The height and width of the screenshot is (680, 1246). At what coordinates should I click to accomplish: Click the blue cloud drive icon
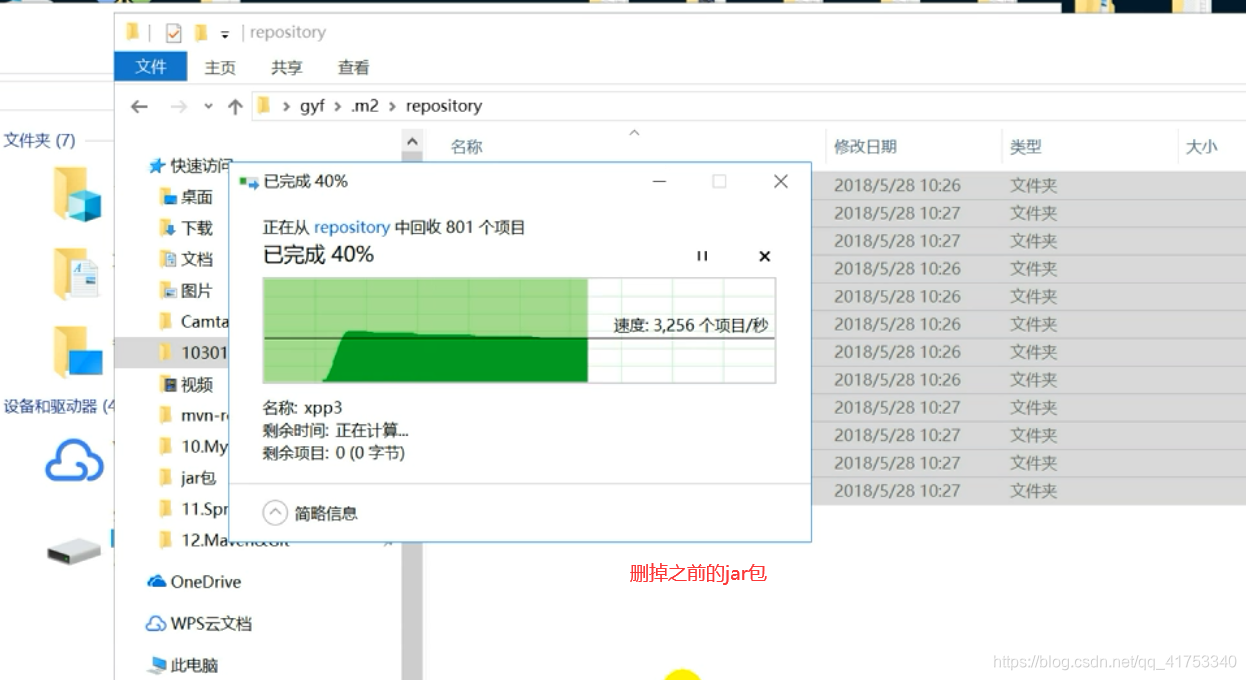tap(75, 463)
